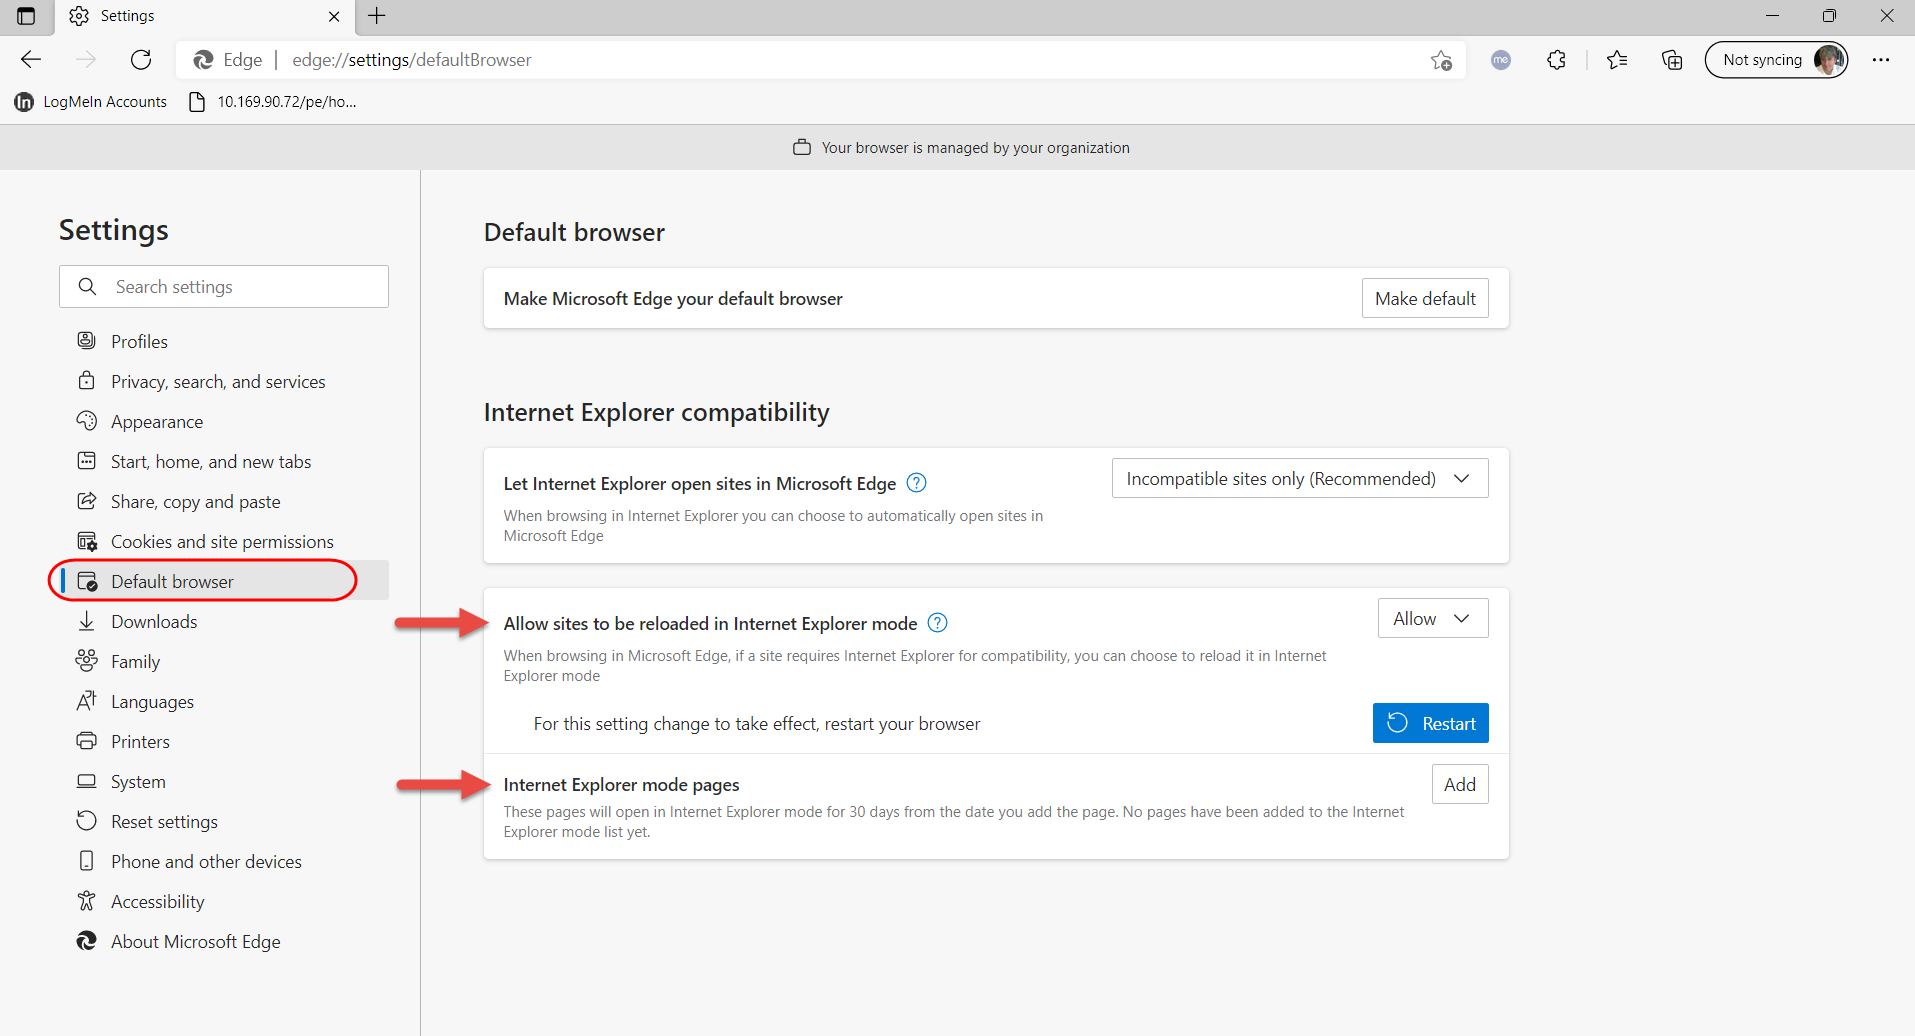The width and height of the screenshot is (1915, 1036).
Task: Open Cookies and site permissions section
Action: tap(224, 541)
